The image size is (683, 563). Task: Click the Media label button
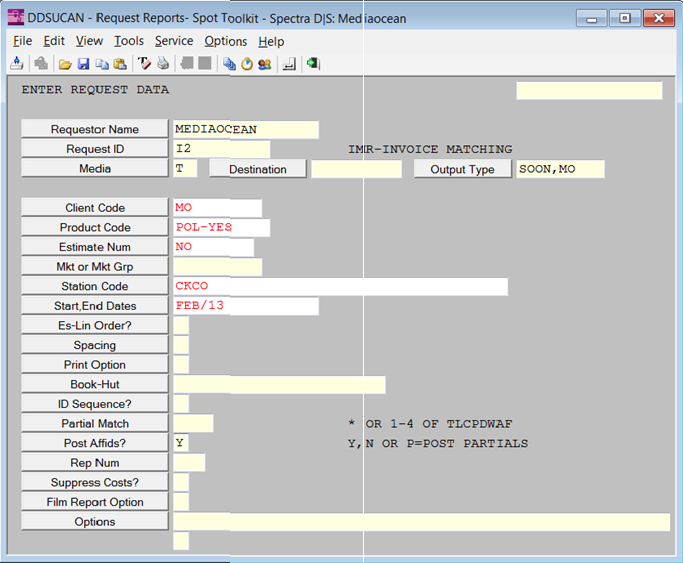95,169
